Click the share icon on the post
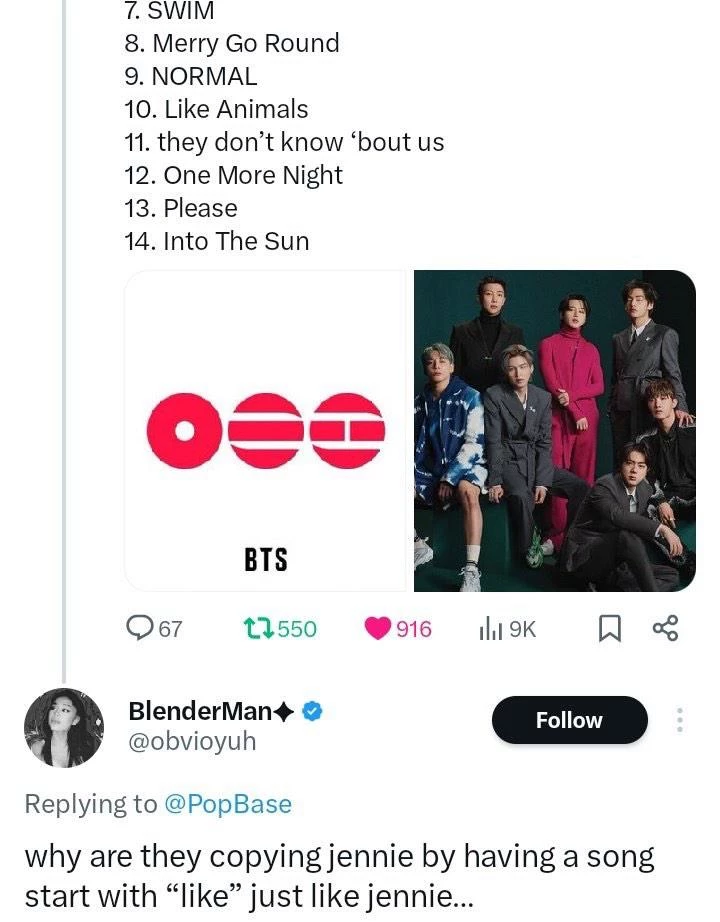This screenshot has width=720, height=922. coord(665,628)
